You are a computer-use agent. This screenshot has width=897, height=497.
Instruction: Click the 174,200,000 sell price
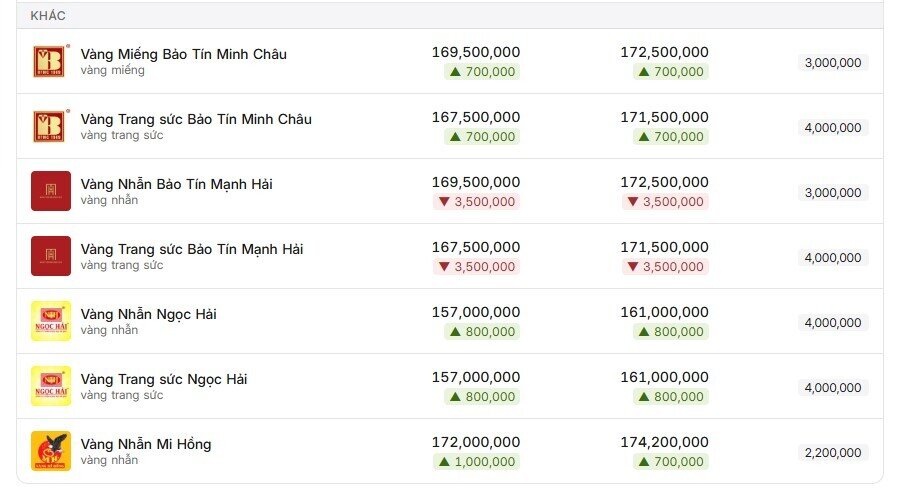pyautogui.click(x=665, y=442)
